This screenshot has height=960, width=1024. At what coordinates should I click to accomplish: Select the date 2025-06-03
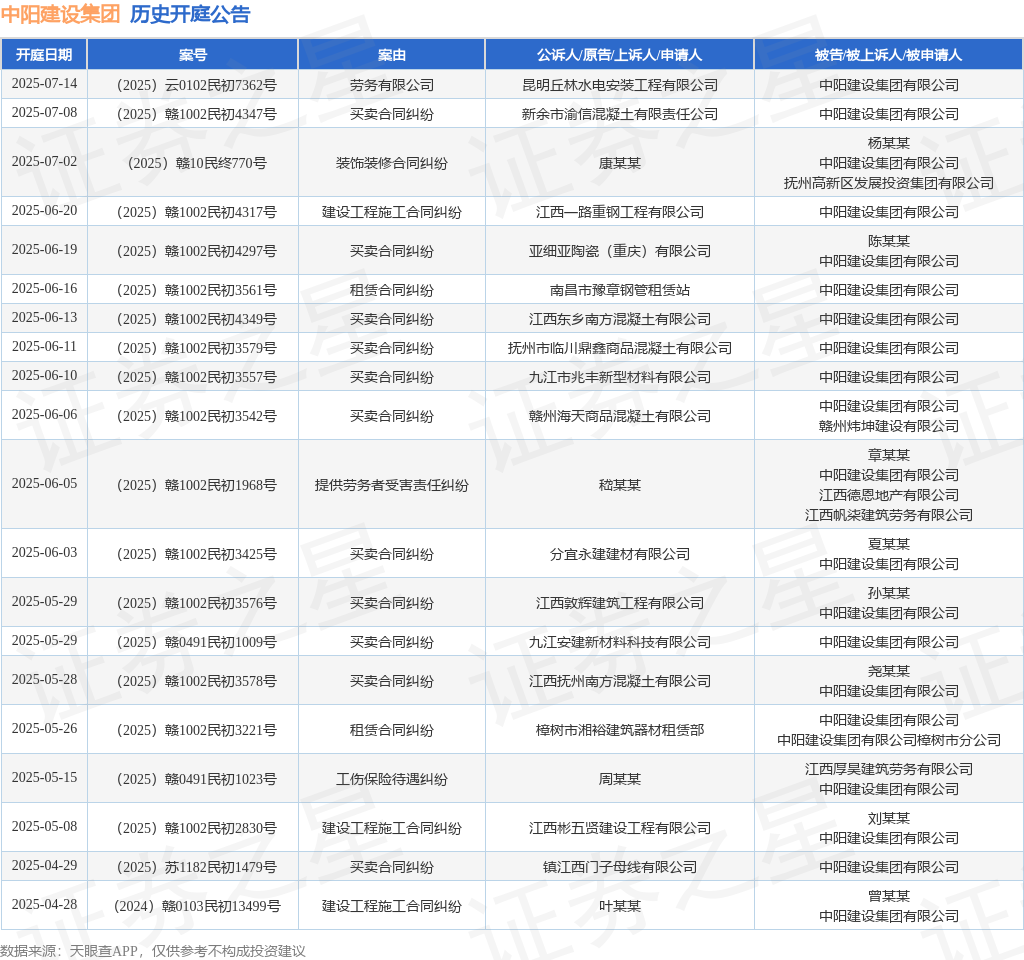(44, 552)
